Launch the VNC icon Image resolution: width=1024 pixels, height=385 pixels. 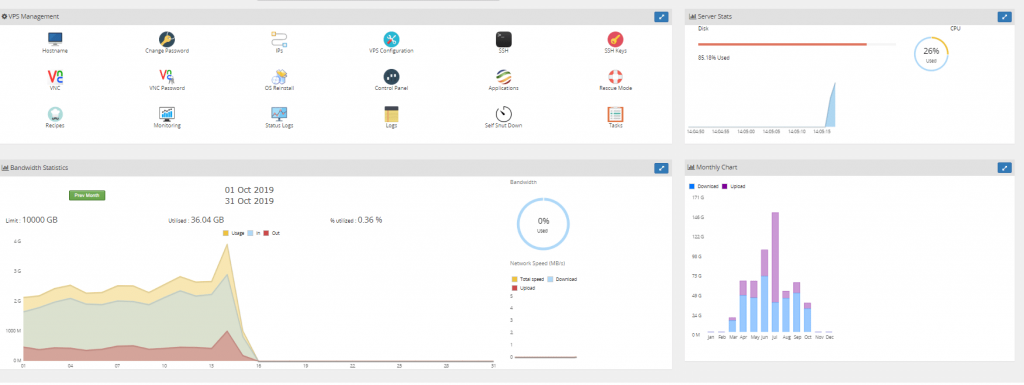tap(56, 76)
